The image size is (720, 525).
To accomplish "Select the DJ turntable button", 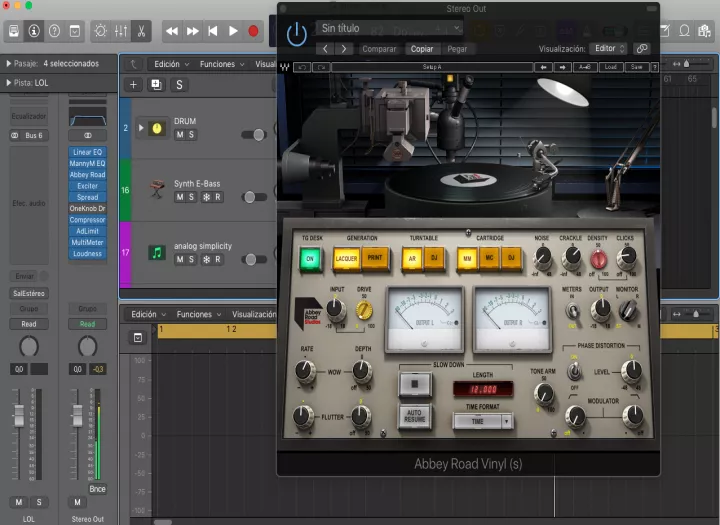I will [x=434, y=258].
